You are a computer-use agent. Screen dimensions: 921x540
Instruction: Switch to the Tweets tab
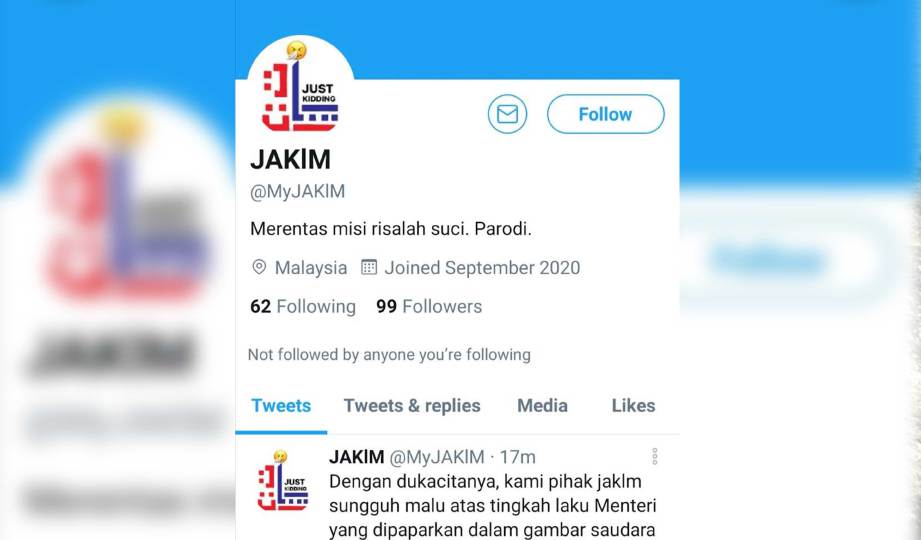coord(281,405)
